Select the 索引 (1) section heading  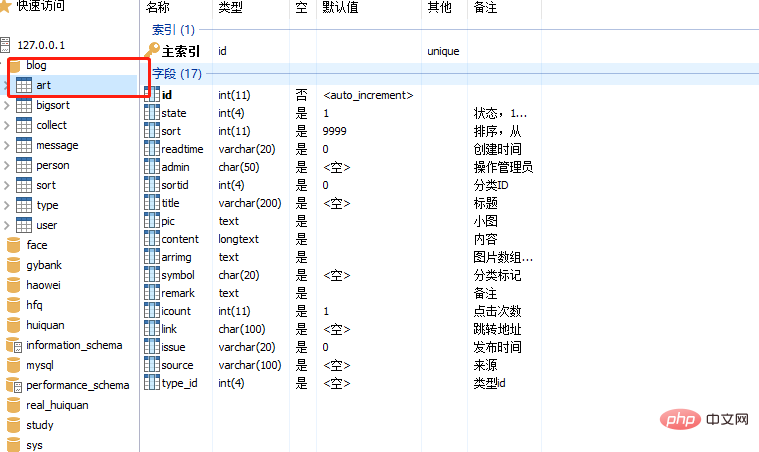(x=173, y=30)
